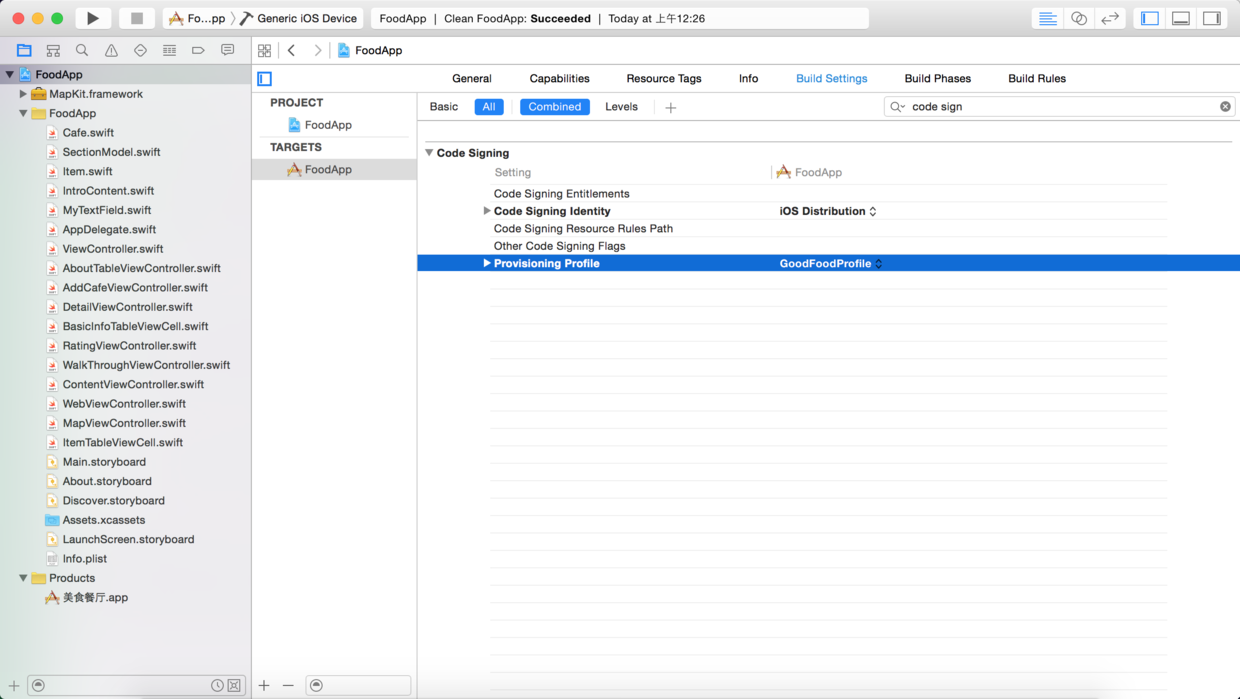Open the Resource Tags tab
1240x699 pixels.
click(x=664, y=78)
